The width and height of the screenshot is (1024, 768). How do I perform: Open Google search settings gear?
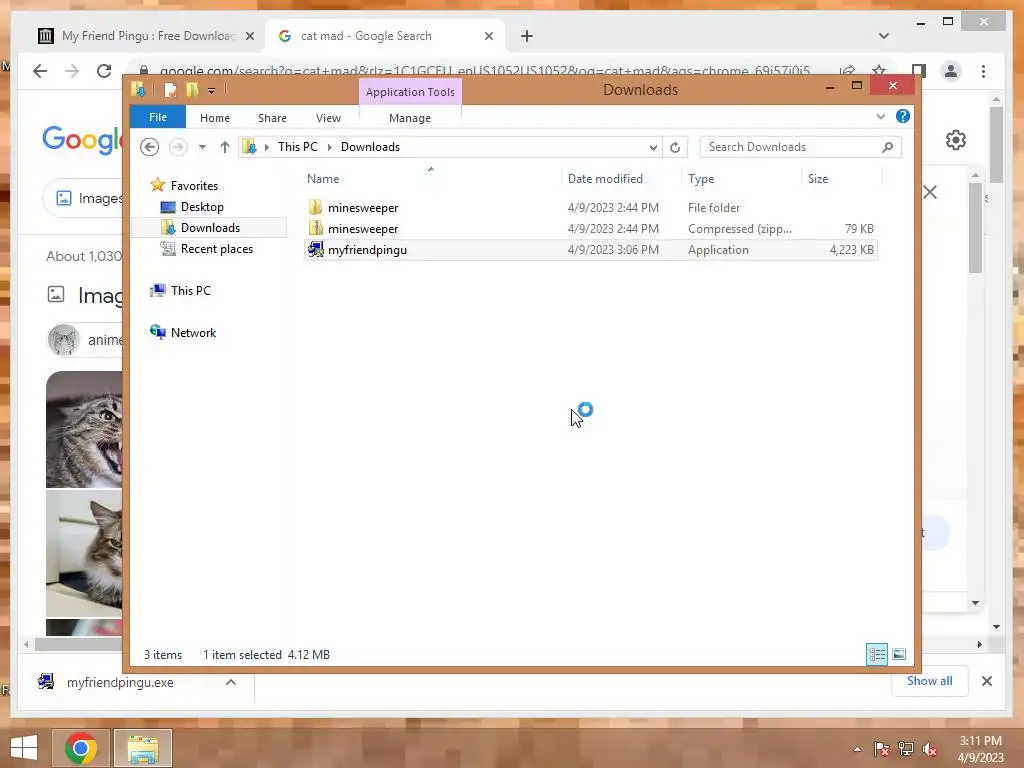coord(955,140)
